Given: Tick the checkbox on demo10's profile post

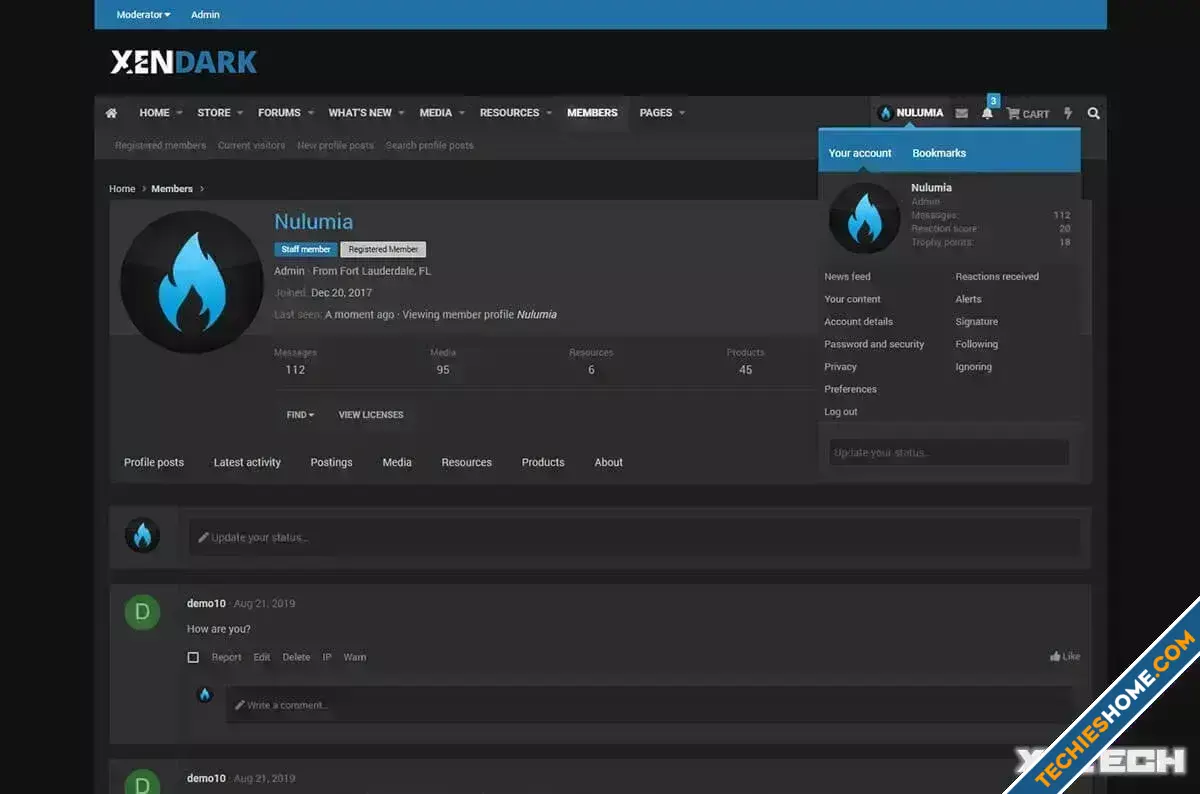Looking at the screenshot, I should [193, 658].
